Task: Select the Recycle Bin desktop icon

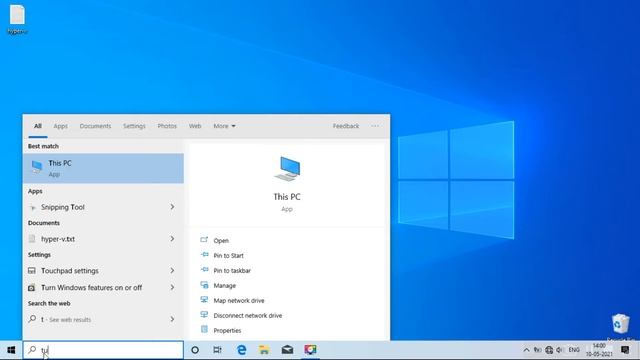Action: [x=620, y=327]
